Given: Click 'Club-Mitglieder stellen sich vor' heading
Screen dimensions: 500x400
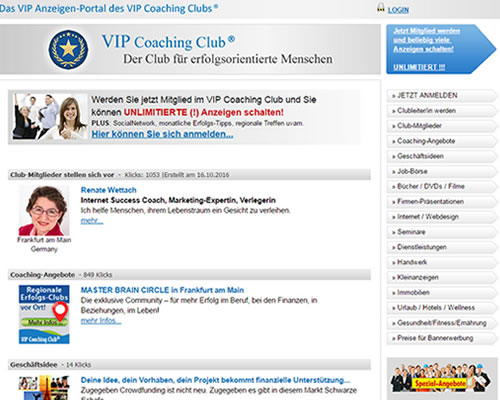Looking at the screenshot, I should pyautogui.click(x=62, y=175).
